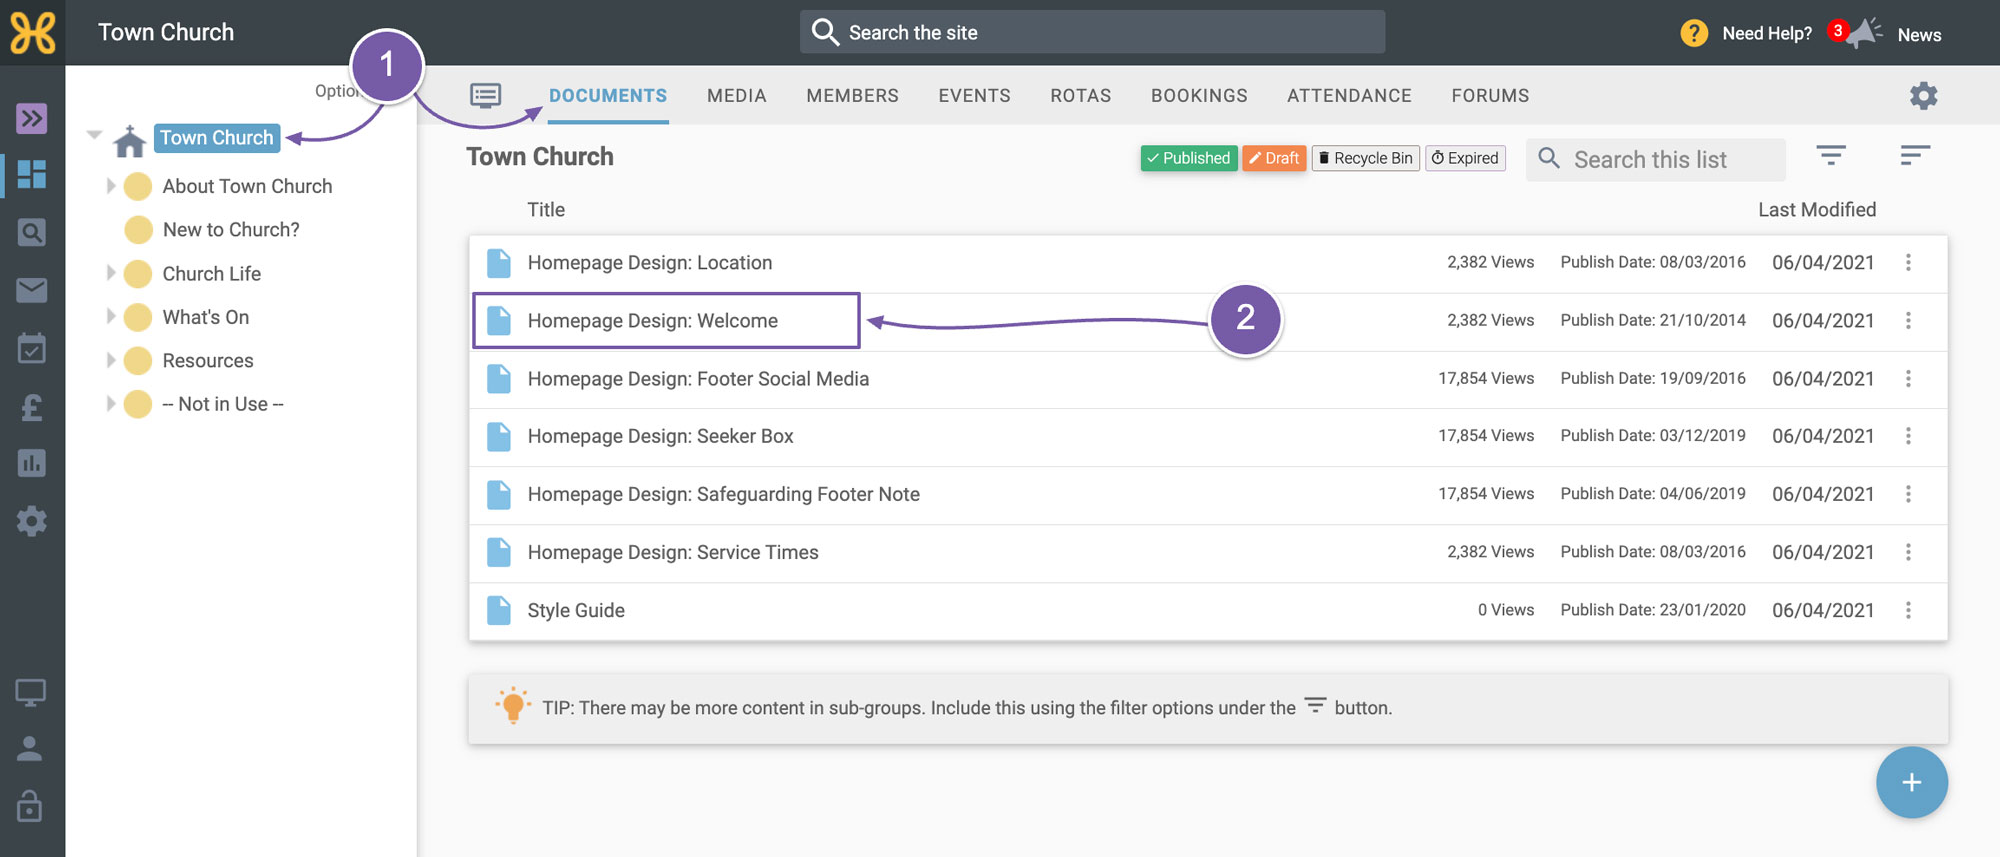Click the Search this list field
Image resolution: width=2000 pixels, height=857 pixels.
(1655, 159)
